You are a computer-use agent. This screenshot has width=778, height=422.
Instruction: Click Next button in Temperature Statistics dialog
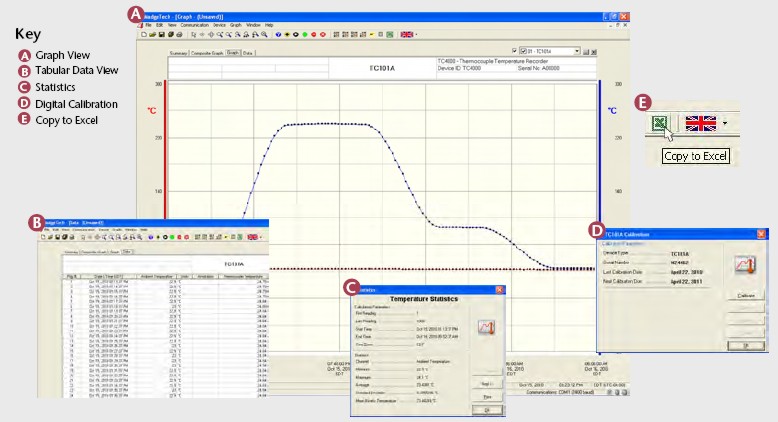coord(487,384)
